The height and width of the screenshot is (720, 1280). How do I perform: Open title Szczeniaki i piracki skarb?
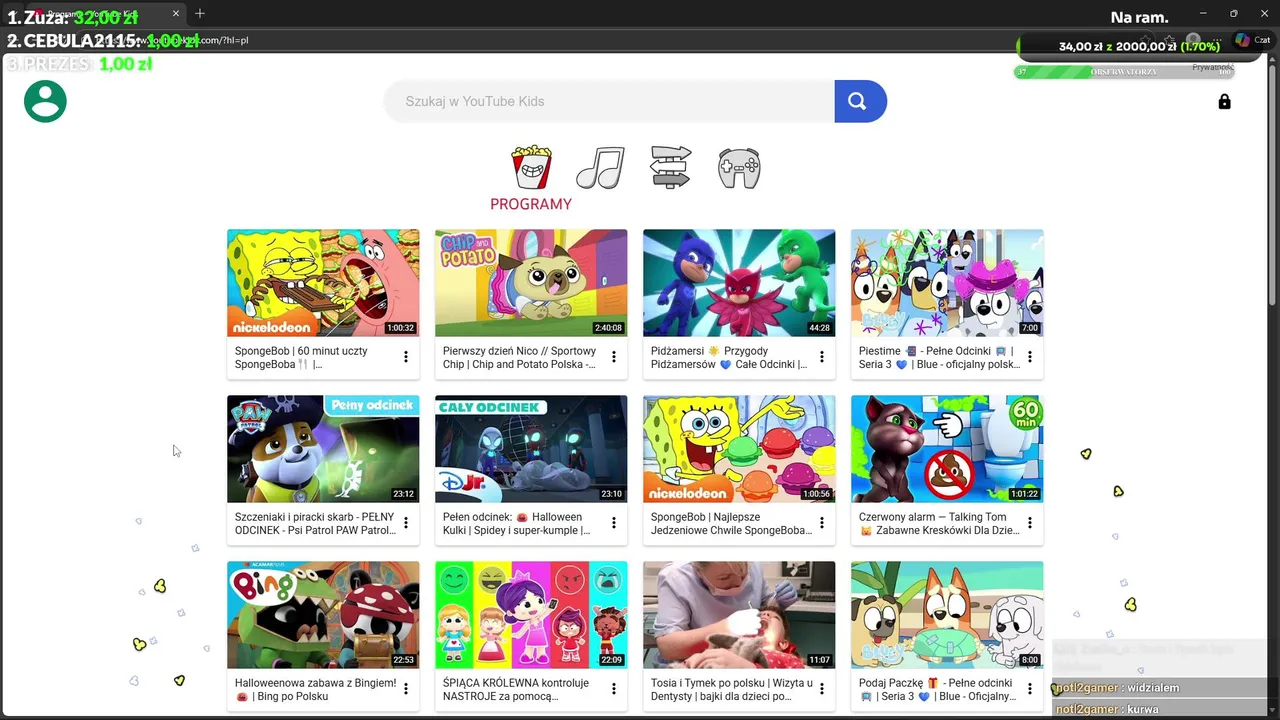click(x=315, y=524)
